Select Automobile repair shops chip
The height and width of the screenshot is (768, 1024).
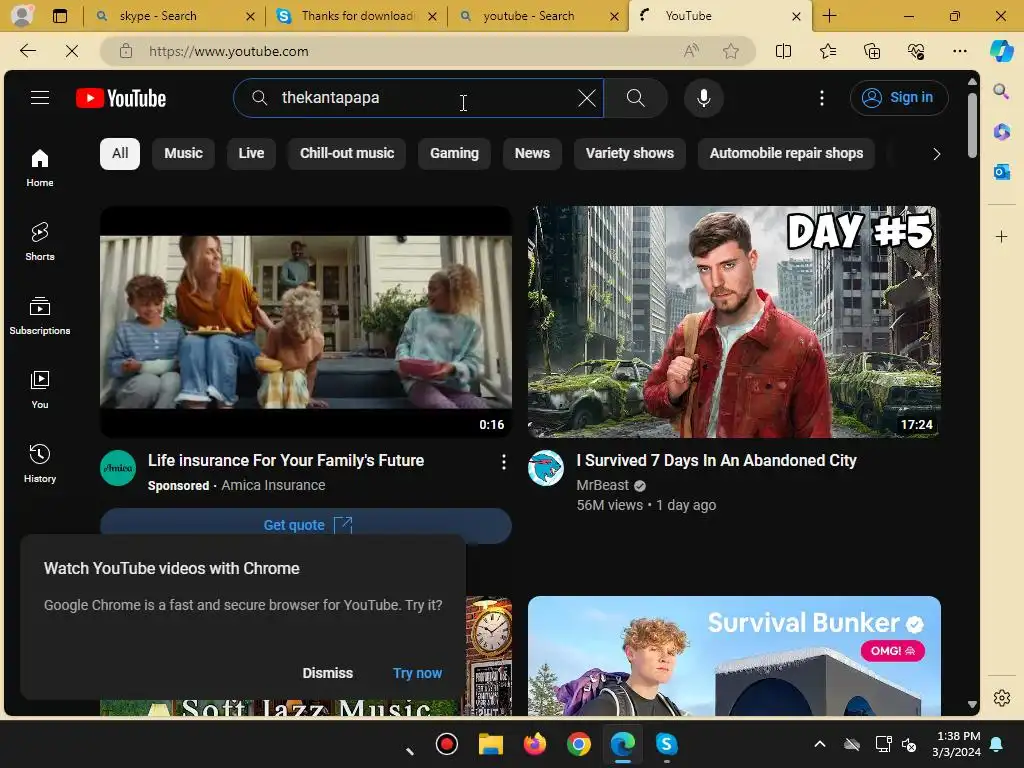click(x=786, y=153)
